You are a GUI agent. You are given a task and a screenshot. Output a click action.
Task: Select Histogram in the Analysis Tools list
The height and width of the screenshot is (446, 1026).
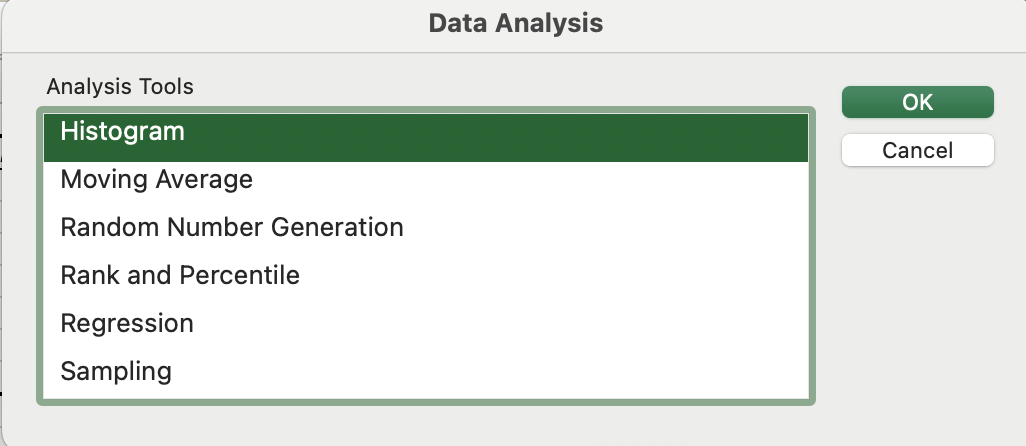point(123,132)
